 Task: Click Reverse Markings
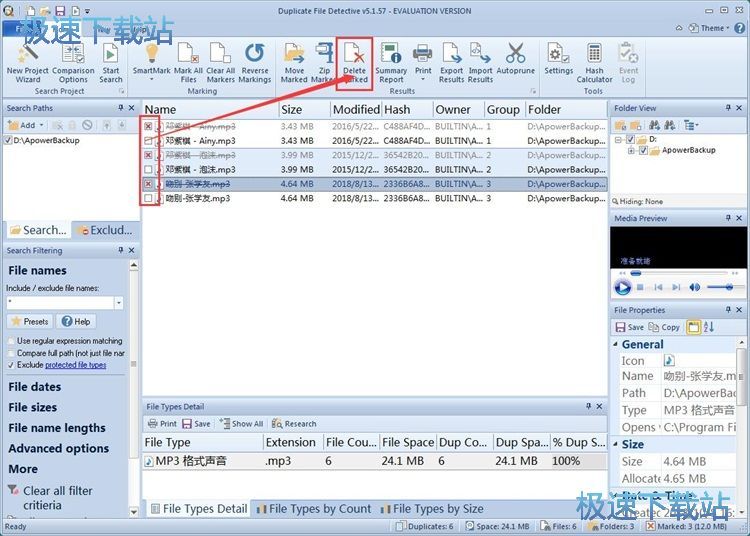pos(254,63)
